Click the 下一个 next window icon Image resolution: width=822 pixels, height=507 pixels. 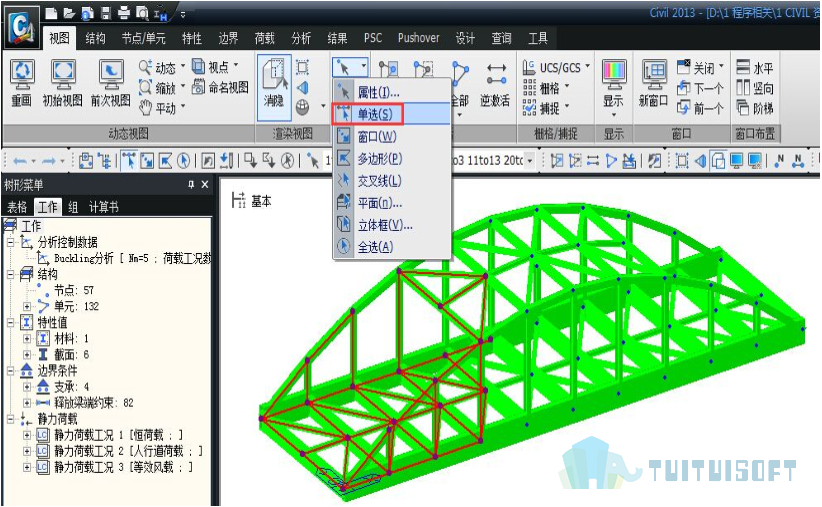pyautogui.click(x=683, y=88)
